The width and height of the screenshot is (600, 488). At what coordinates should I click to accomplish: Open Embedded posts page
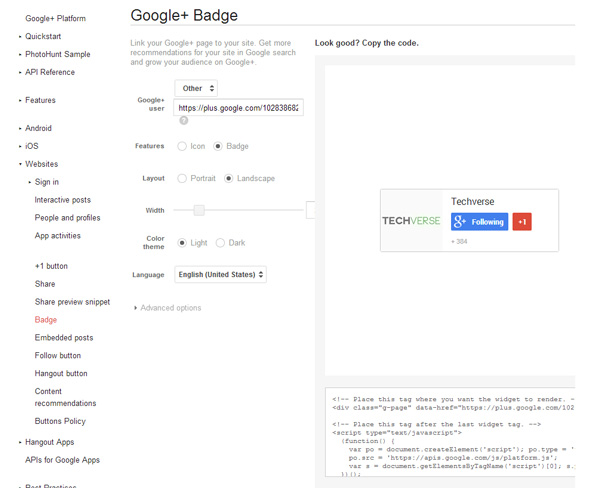[x=64, y=338]
